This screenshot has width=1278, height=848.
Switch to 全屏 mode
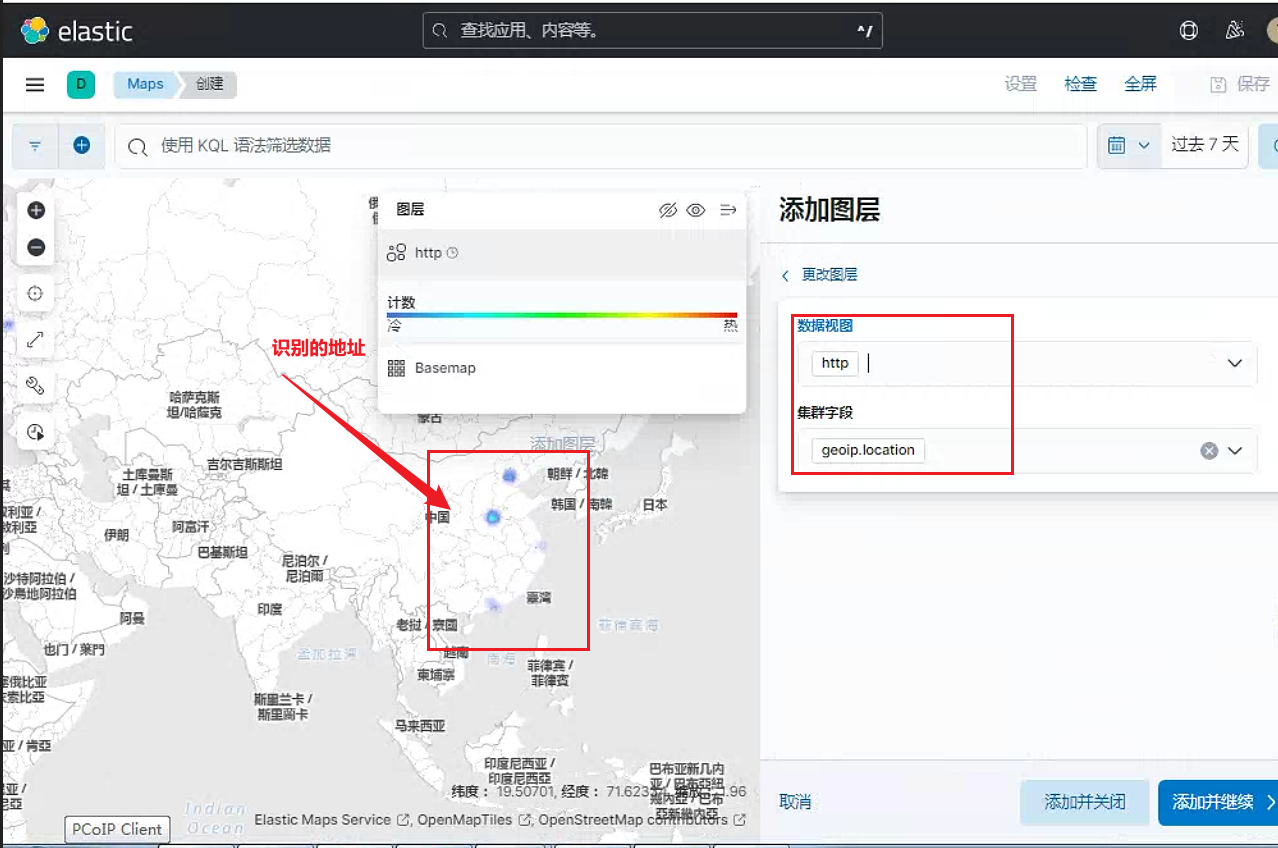pyautogui.click(x=1141, y=85)
